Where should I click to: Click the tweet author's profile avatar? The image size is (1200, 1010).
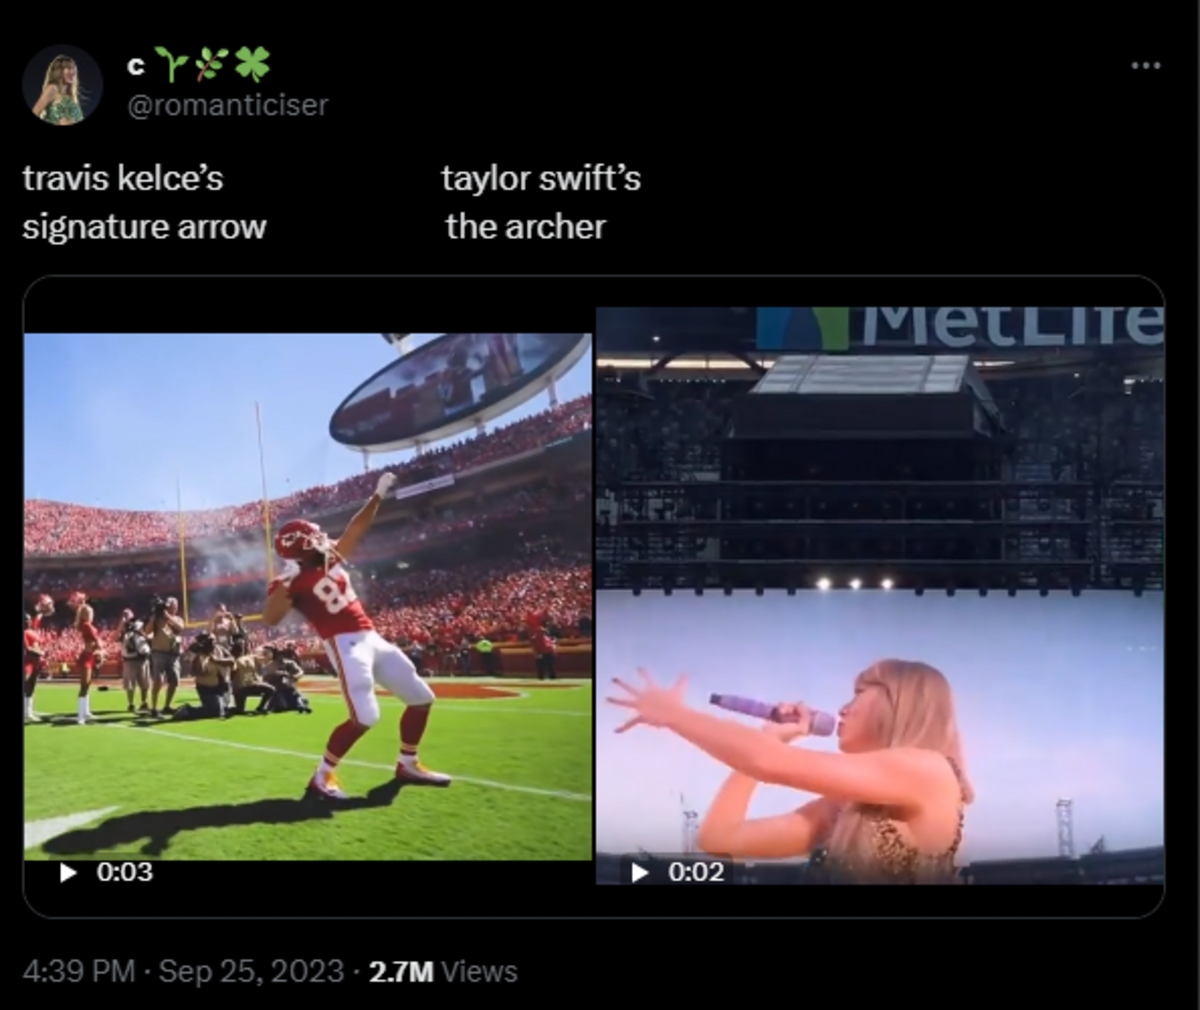tap(62, 85)
